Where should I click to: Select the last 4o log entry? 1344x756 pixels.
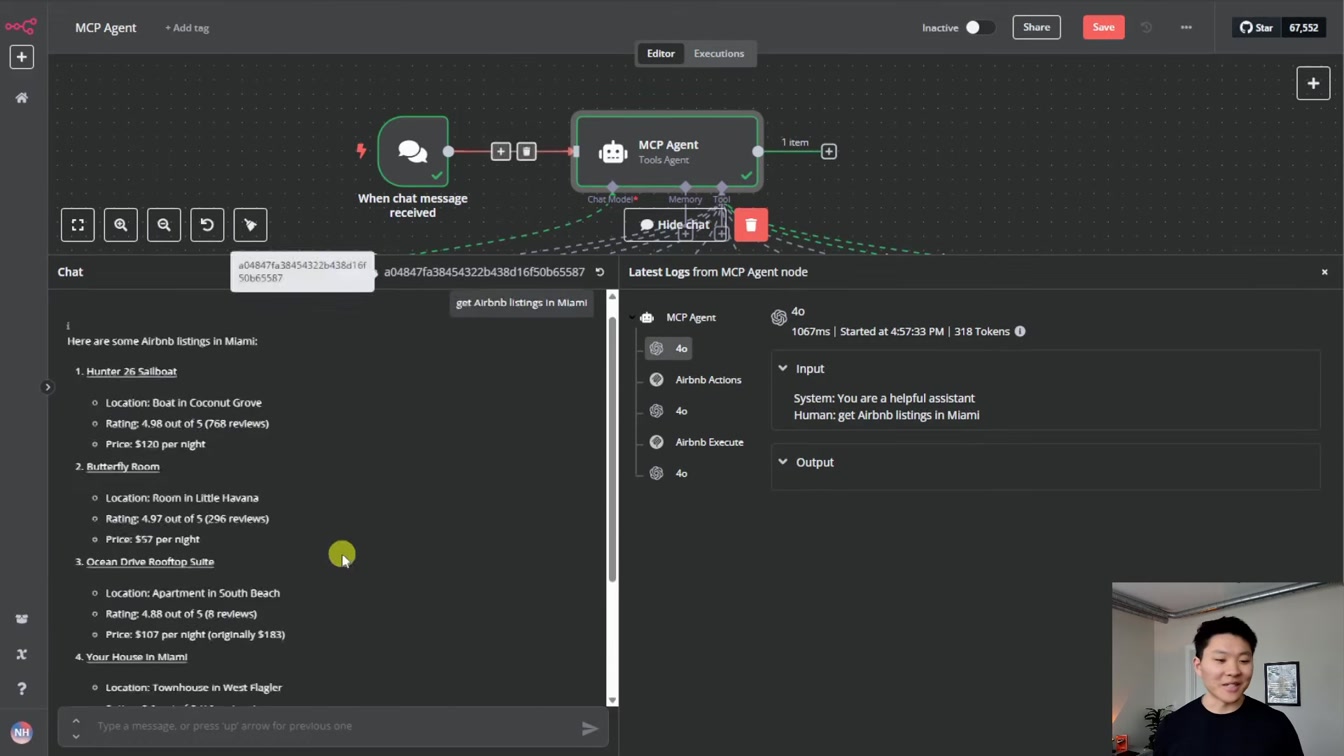[x=670, y=473]
